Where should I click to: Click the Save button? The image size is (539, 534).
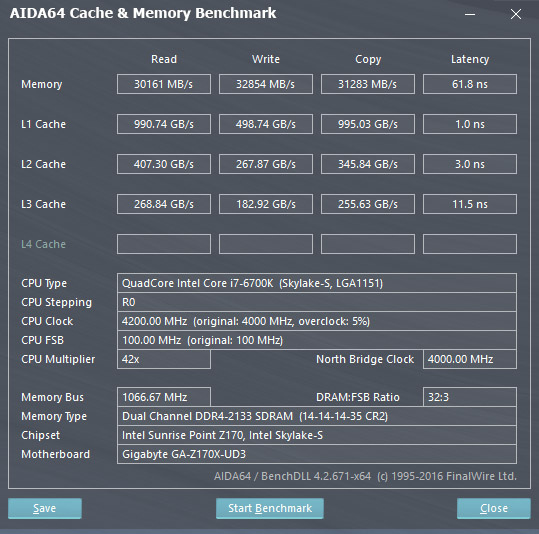[45, 508]
